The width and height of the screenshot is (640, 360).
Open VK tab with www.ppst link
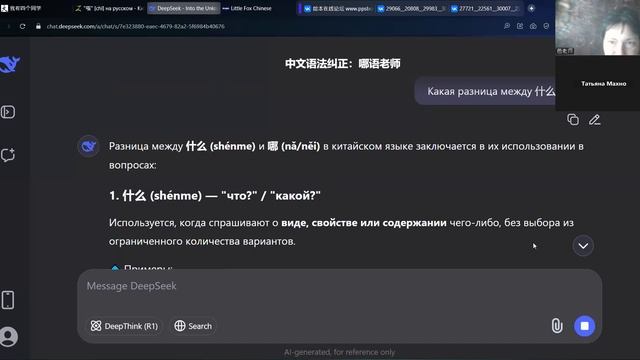338,8
